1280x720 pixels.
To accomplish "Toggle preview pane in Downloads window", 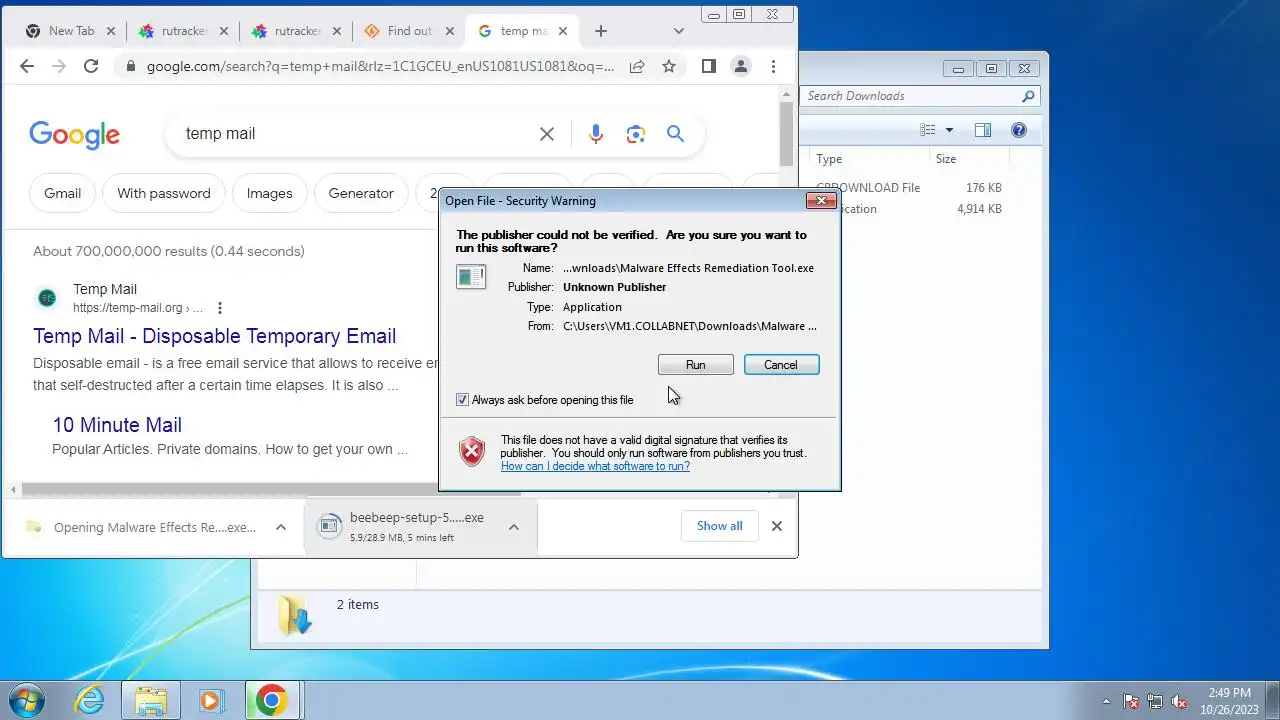I will [x=983, y=130].
